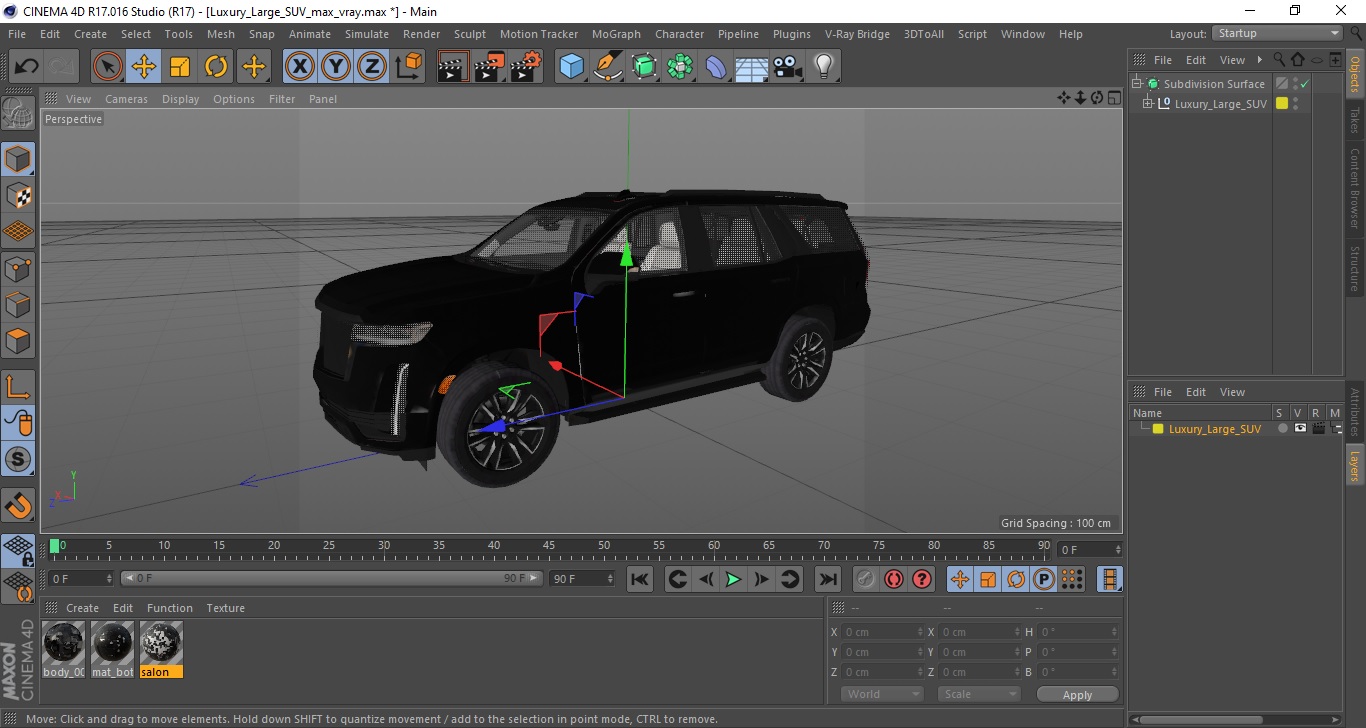Click Render View clapperboard icon
This screenshot has height=728, width=1366.
pos(454,67)
